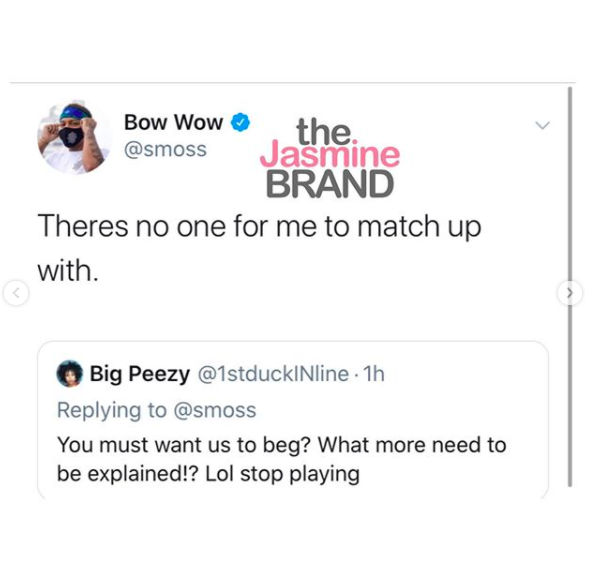Viewport: 589px width, 585px height.
Task: Click the blue verified badge
Action: tap(240, 122)
